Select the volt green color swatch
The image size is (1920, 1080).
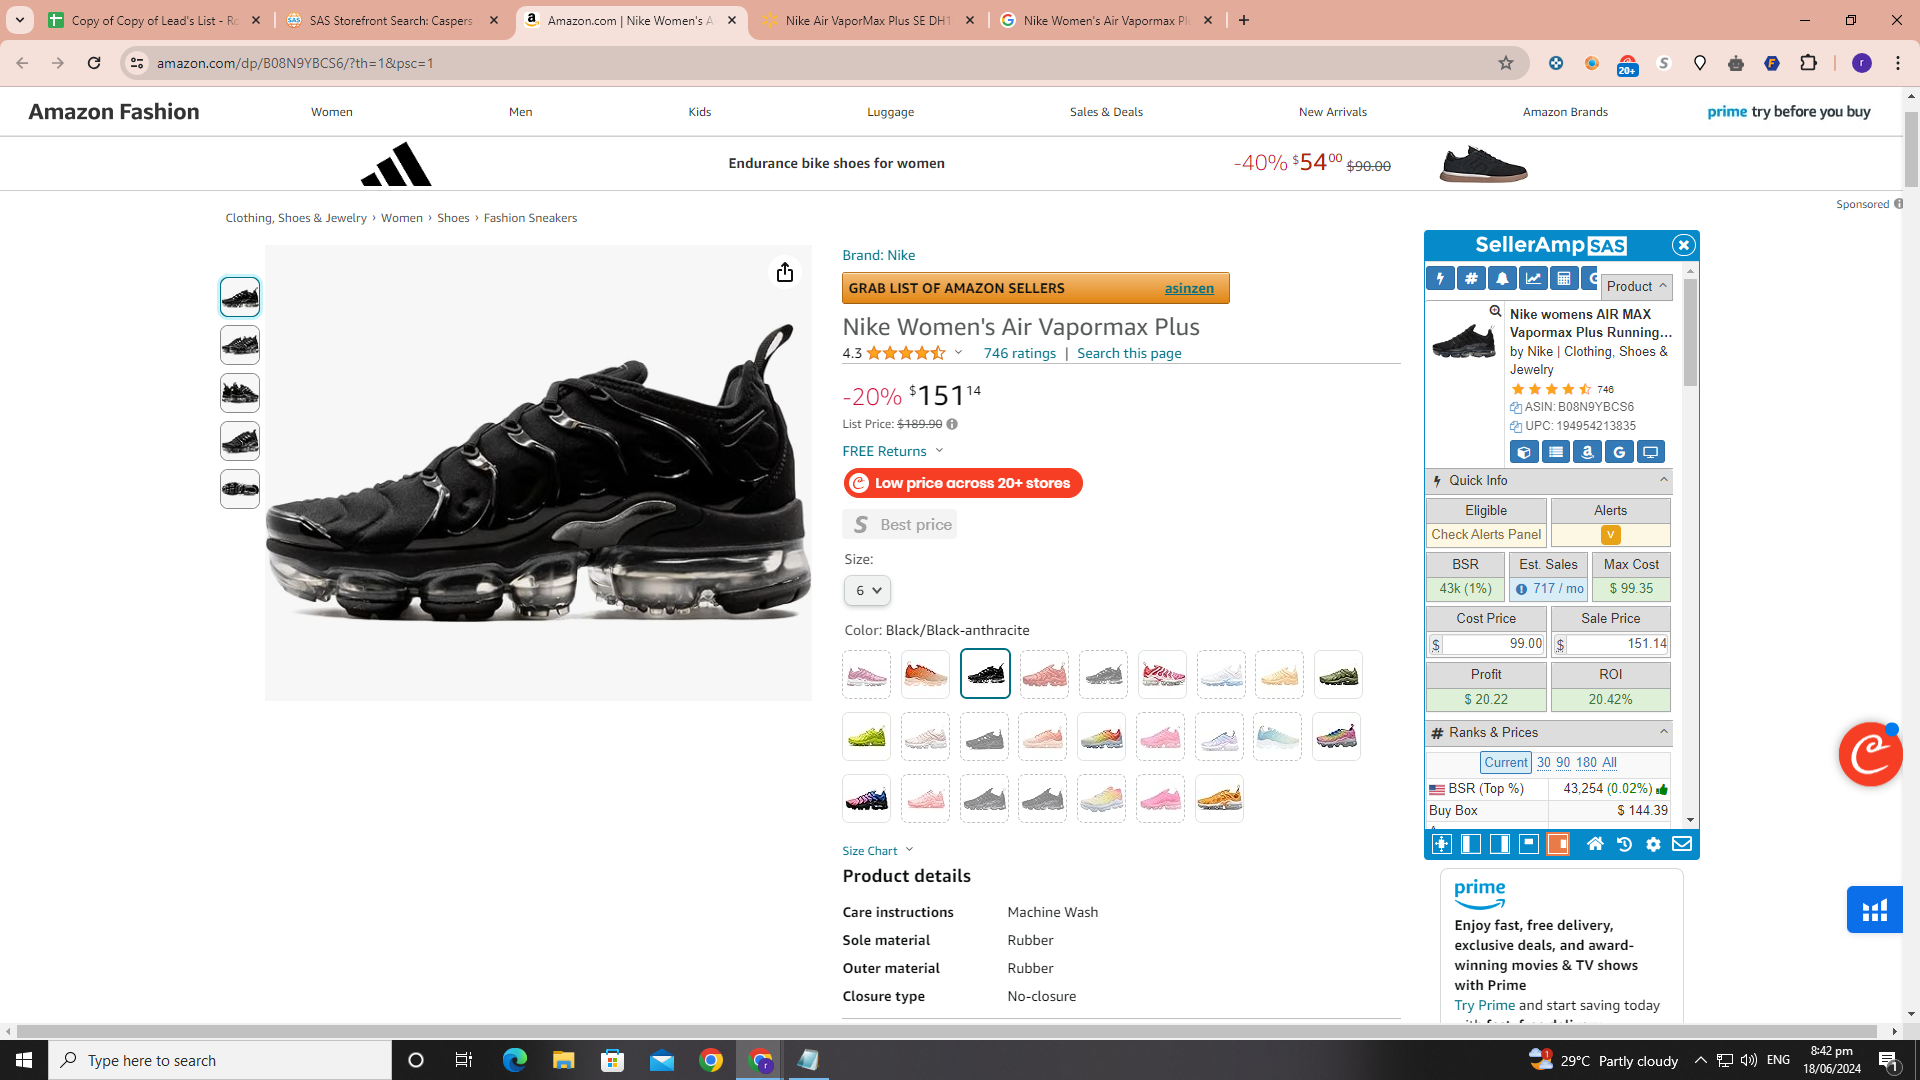pos(866,737)
